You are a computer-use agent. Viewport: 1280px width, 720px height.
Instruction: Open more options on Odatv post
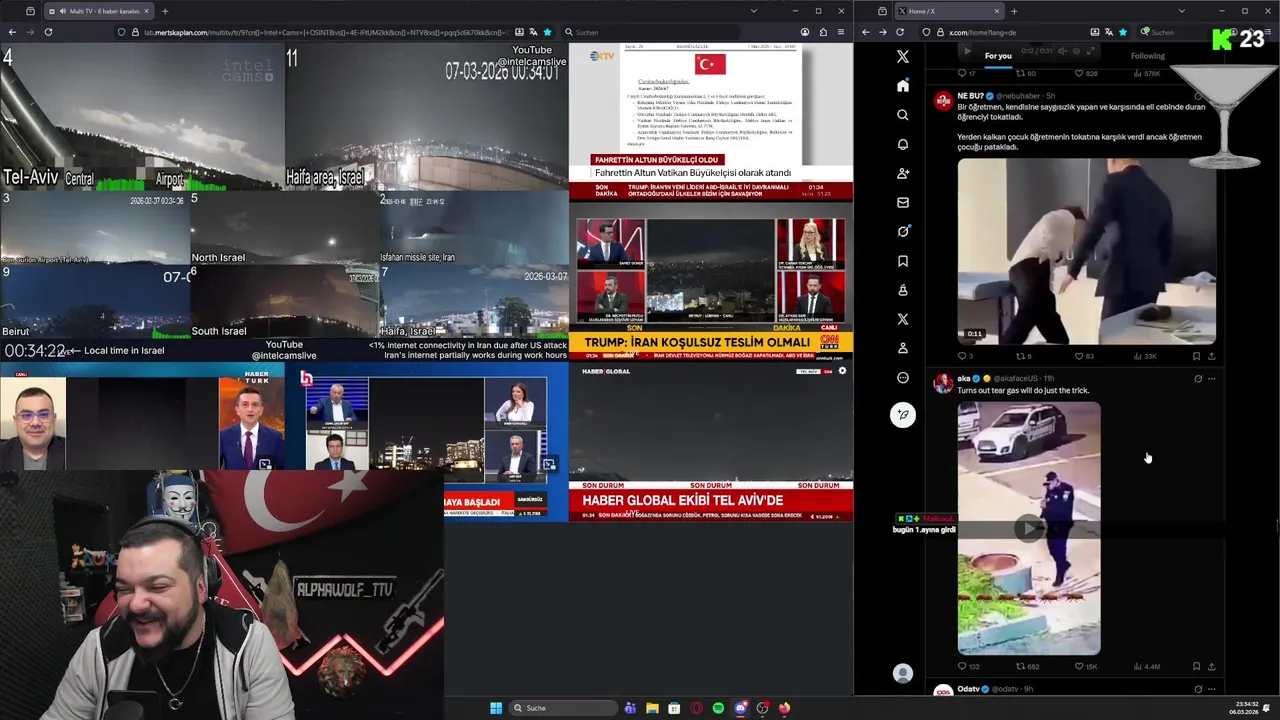tap(1212, 689)
